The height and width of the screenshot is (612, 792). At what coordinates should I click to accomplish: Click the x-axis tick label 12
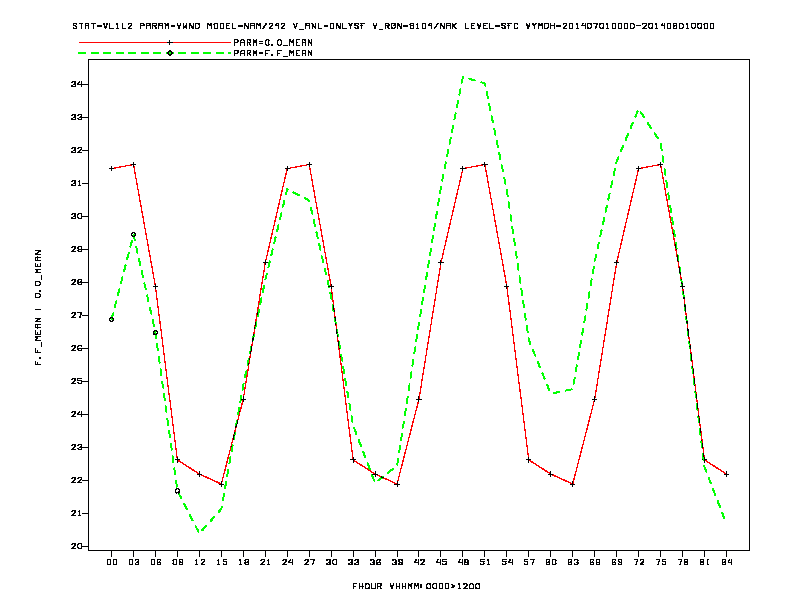tap(200, 562)
